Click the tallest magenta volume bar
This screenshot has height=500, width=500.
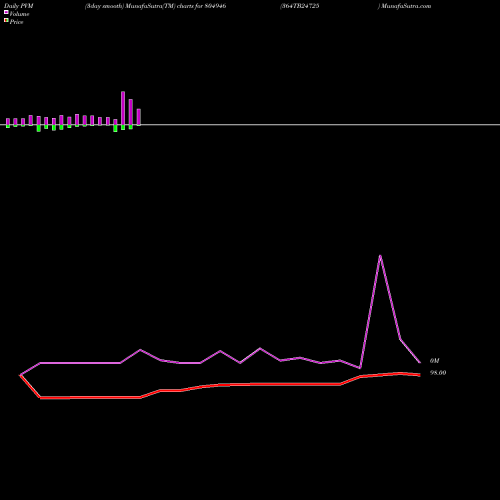click(x=123, y=108)
